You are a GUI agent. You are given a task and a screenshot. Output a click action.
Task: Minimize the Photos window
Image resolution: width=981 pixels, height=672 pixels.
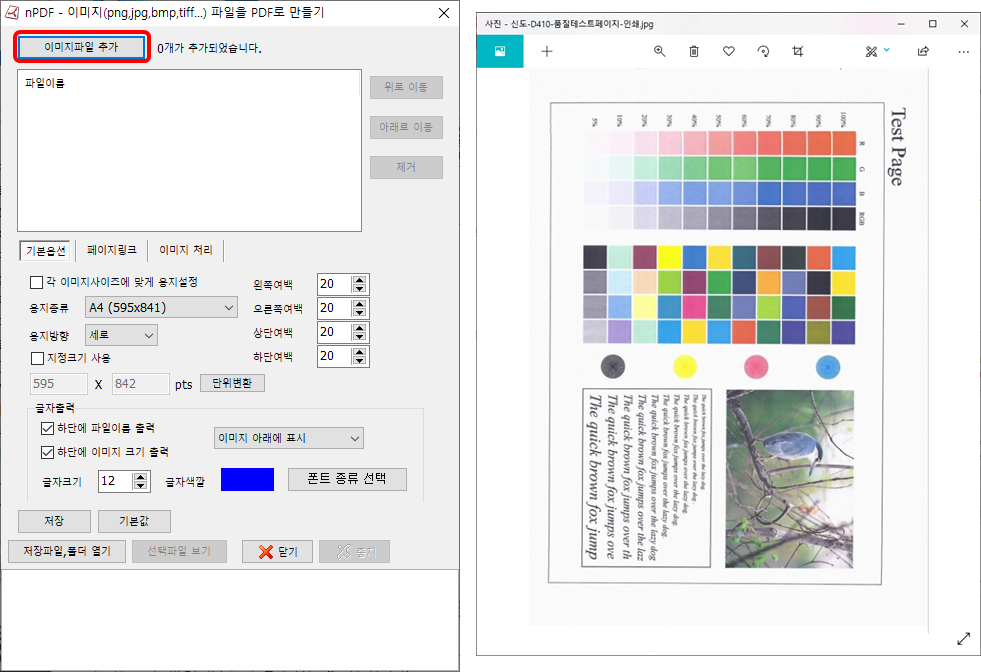click(x=901, y=24)
